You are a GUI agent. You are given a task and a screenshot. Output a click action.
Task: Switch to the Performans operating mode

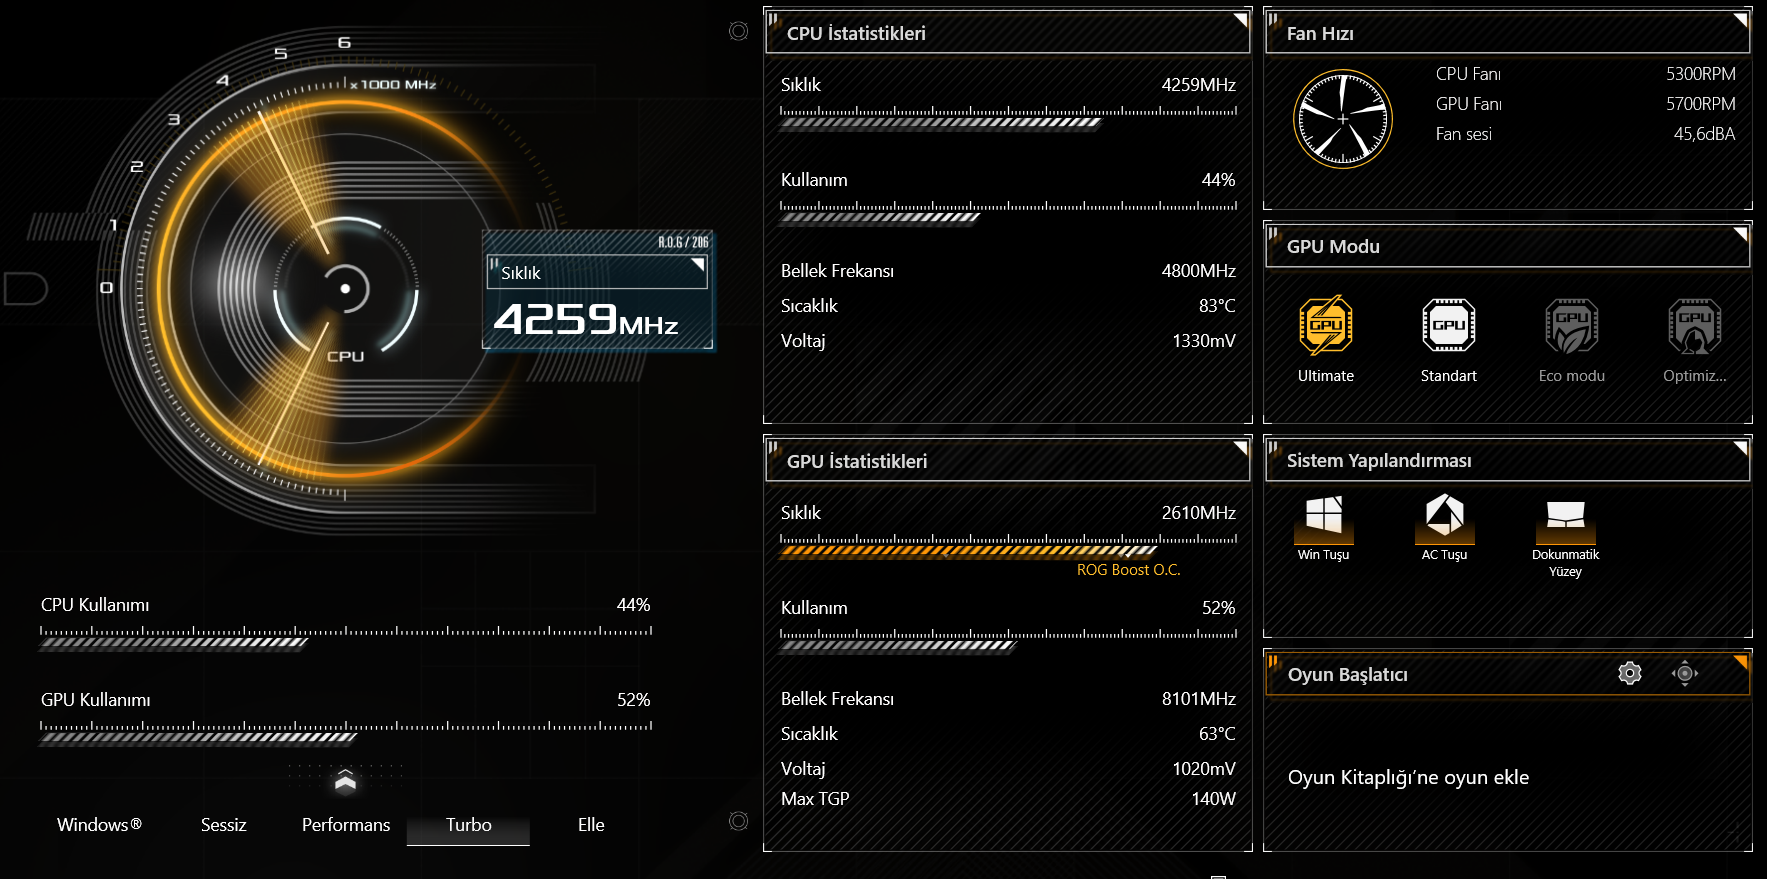click(x=346, y=825)
